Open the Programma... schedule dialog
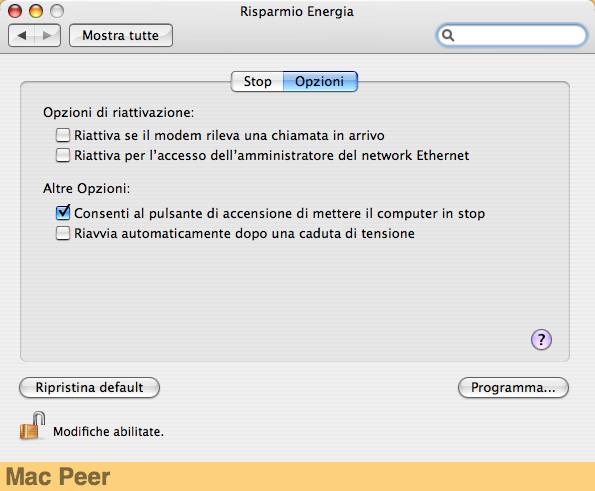Image resolution: width=595 pixels, height=491 pixels. 513,387
